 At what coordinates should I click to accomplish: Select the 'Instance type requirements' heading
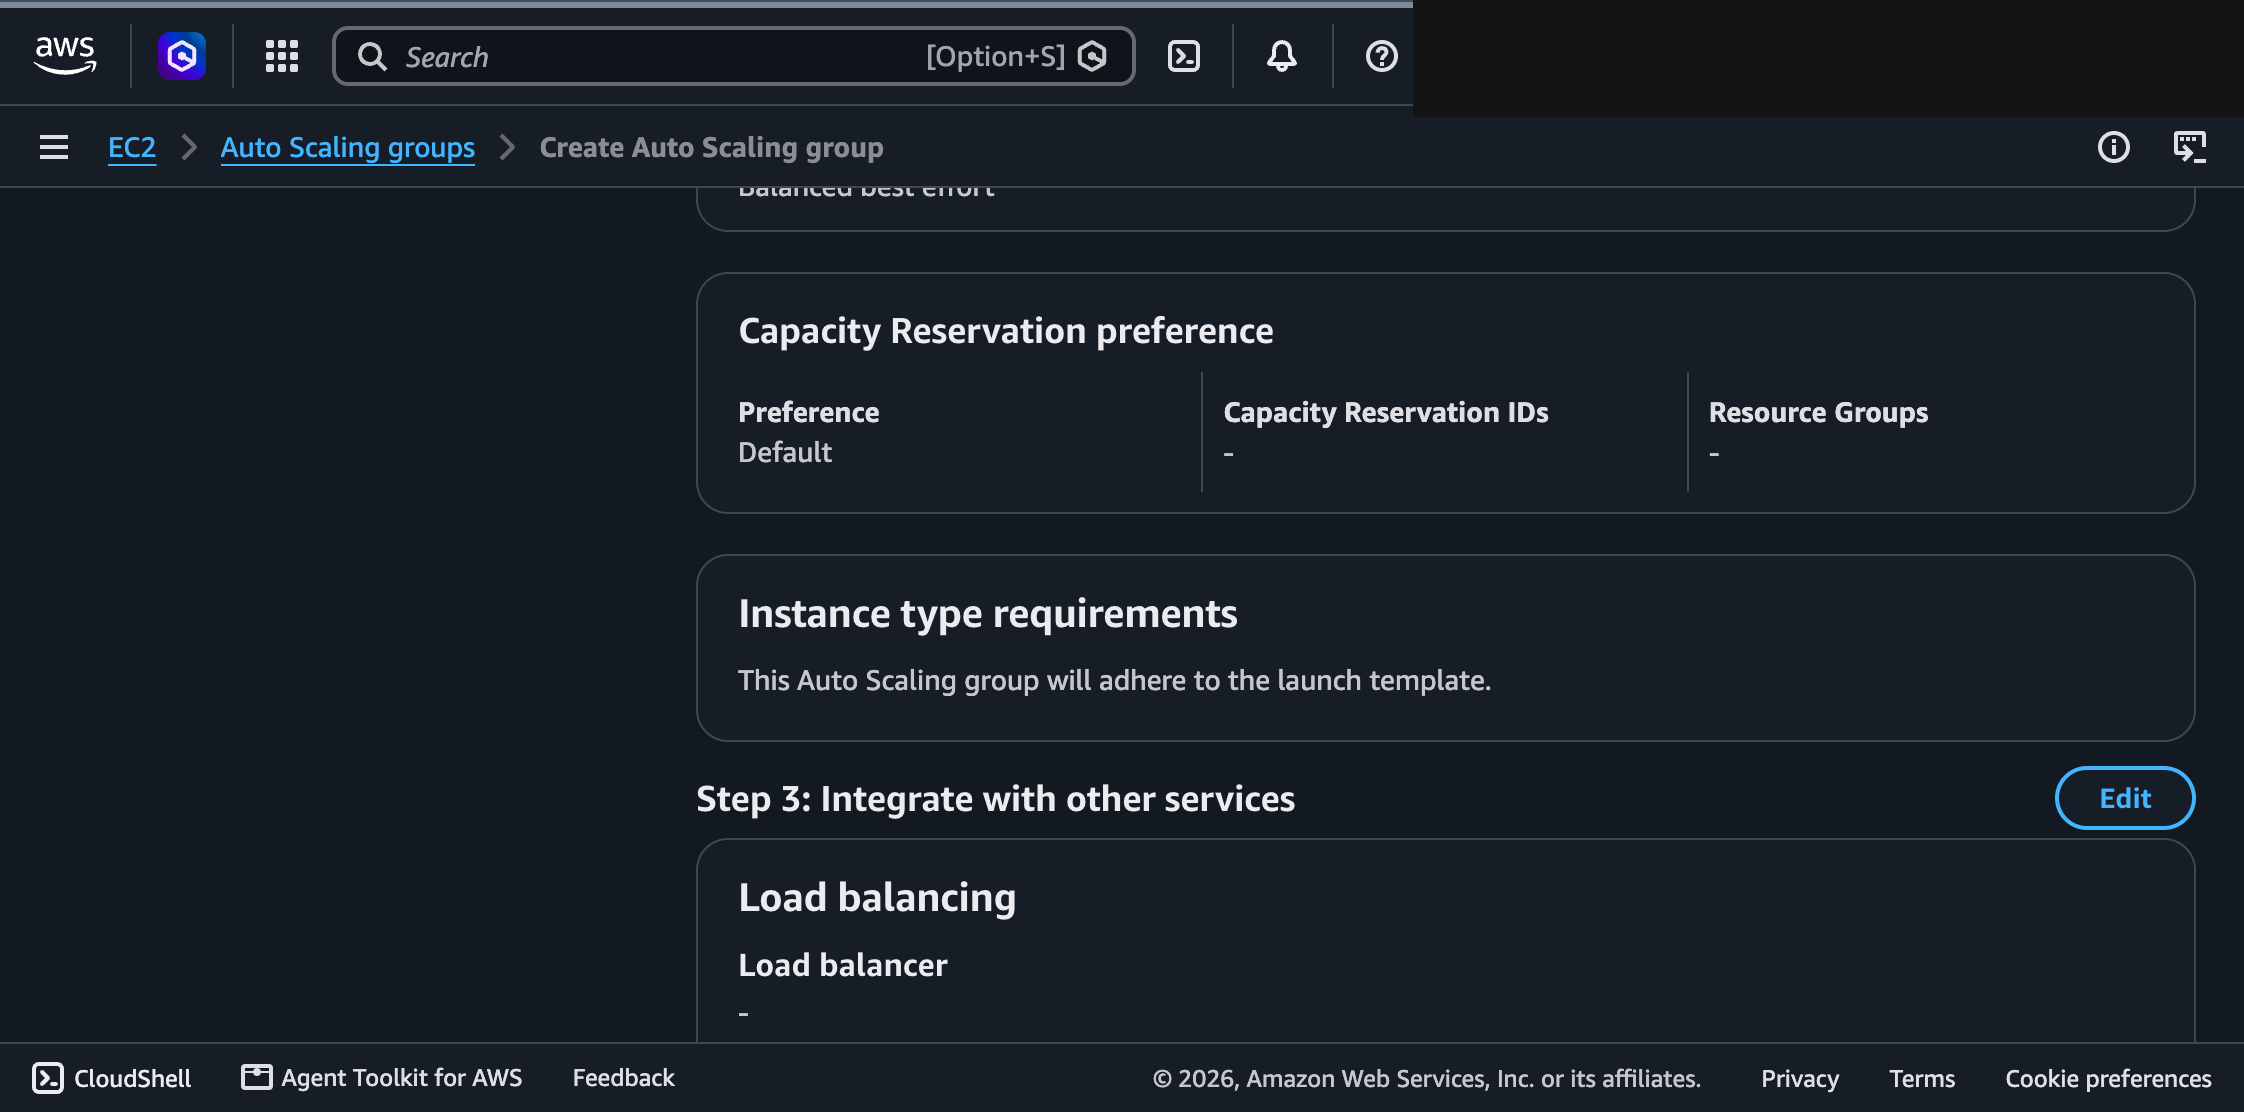click(988, 613)
